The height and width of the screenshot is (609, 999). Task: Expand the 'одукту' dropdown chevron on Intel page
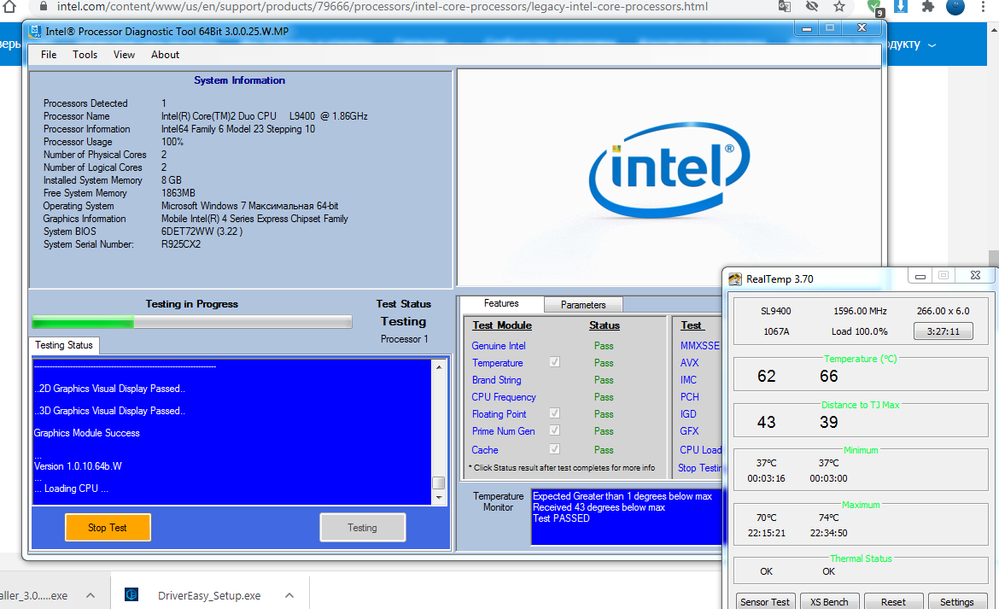click(932, 45)
